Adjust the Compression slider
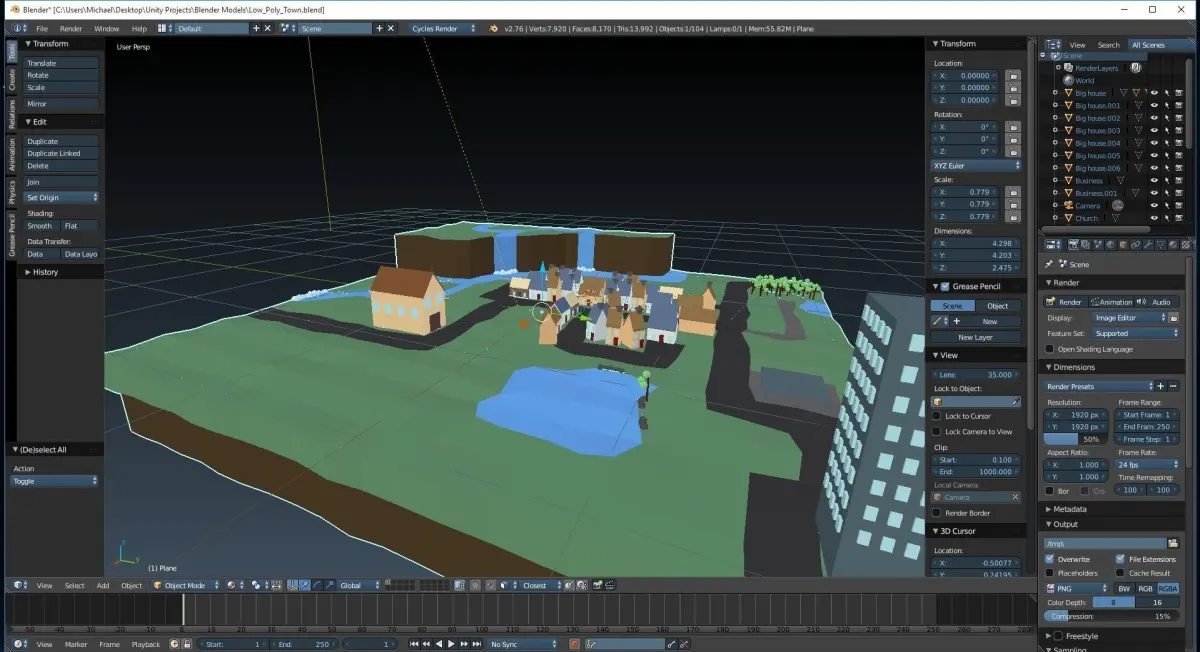Screen dimensions: 1200x652 point(1112,616)
